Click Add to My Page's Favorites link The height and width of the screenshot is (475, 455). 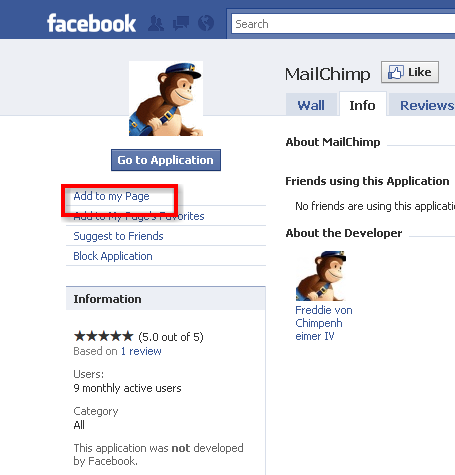tap(139, 216)
